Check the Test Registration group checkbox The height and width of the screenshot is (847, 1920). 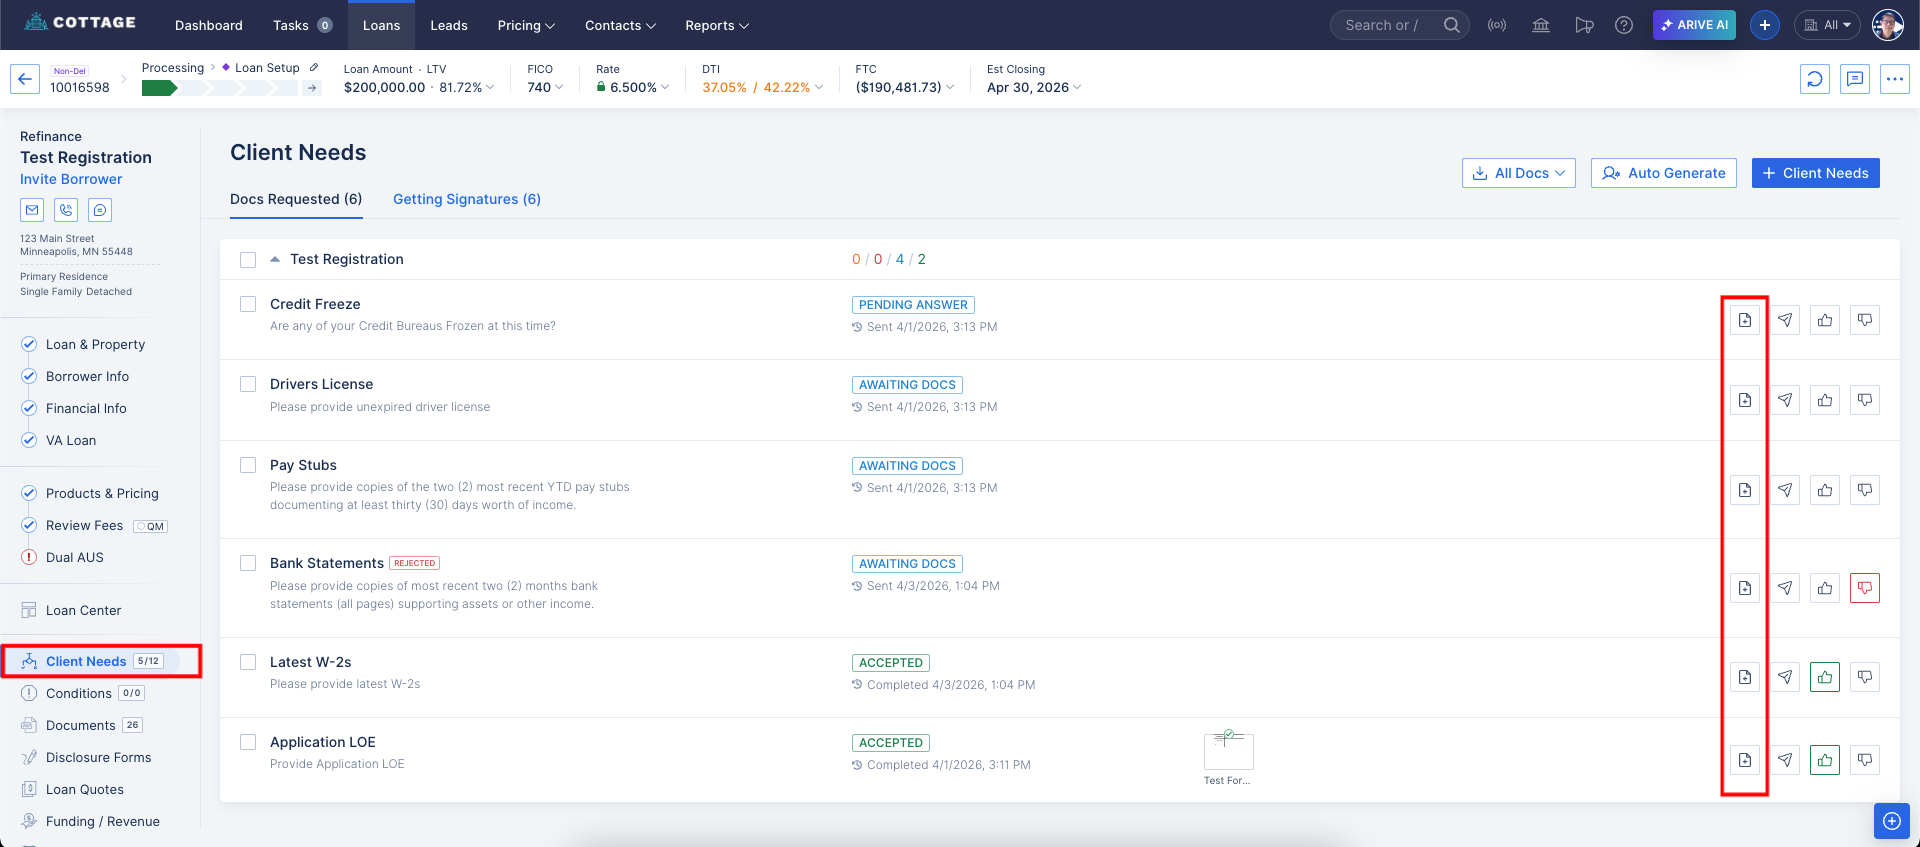click(x=248, y=260)
